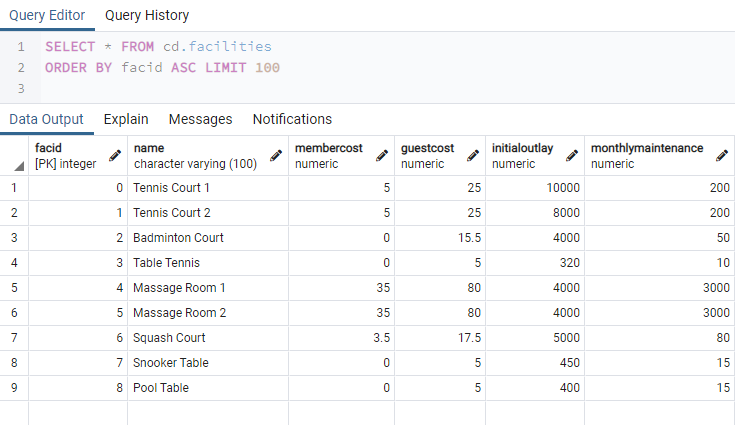
Task: Switch to the Query History tab
Action: click(x=147, y=16)
